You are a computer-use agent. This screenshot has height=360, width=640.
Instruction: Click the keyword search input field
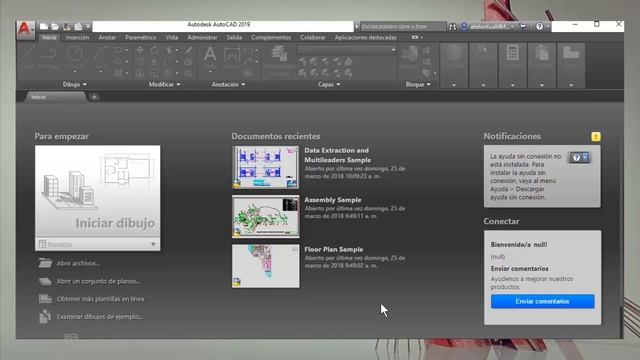click(x=403, y=27)
